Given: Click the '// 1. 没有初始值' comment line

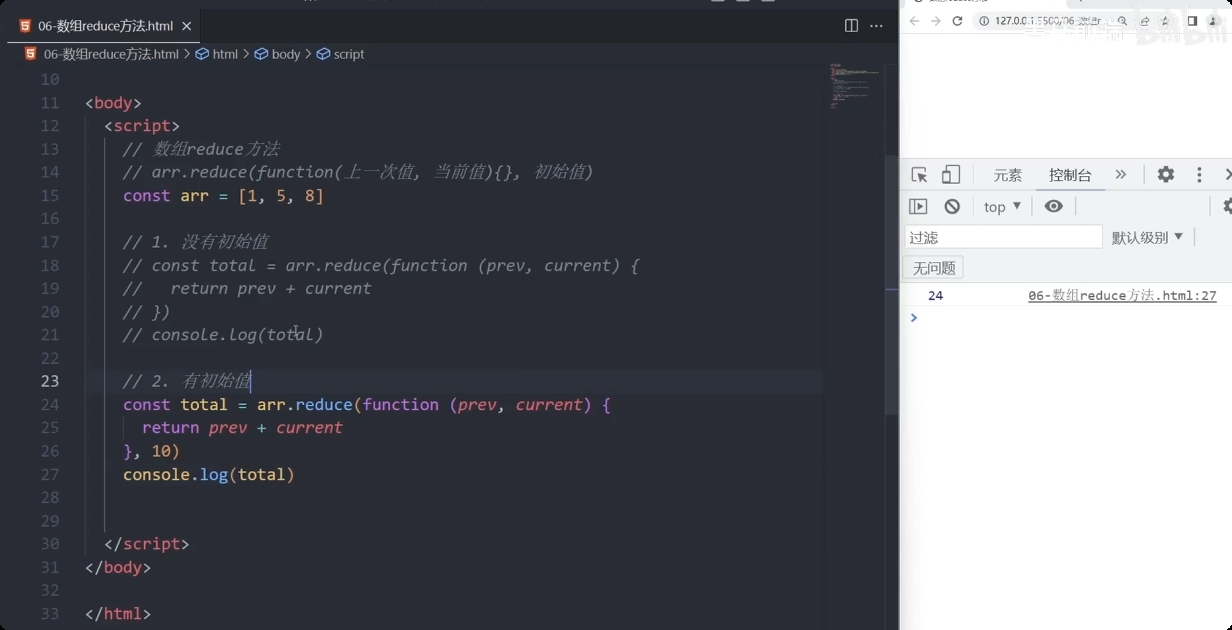Looking at the screenshot, I should point(195,242).
